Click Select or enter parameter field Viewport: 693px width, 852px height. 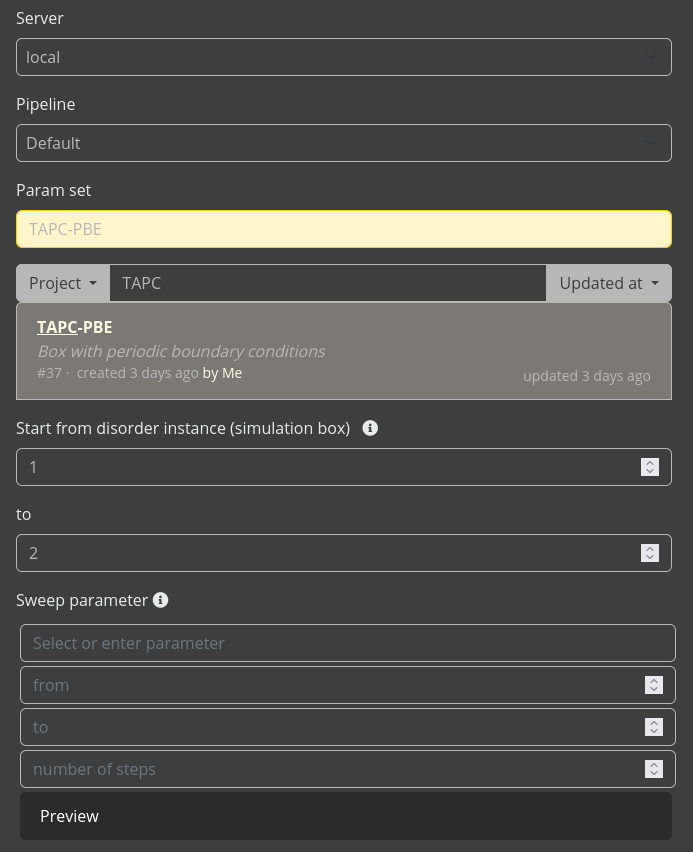[x=347, y=643]
